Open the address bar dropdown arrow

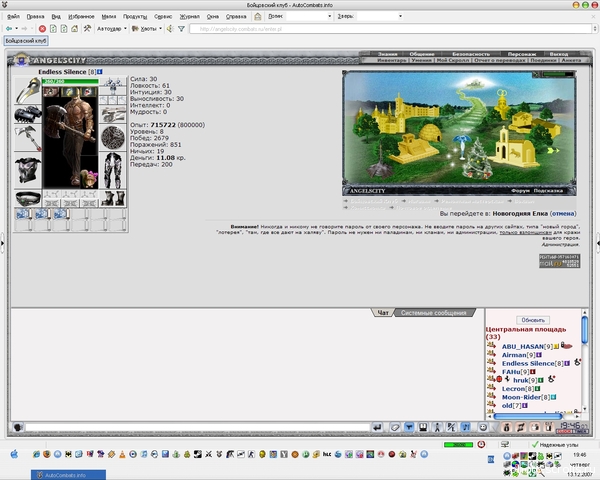point(595,29)
